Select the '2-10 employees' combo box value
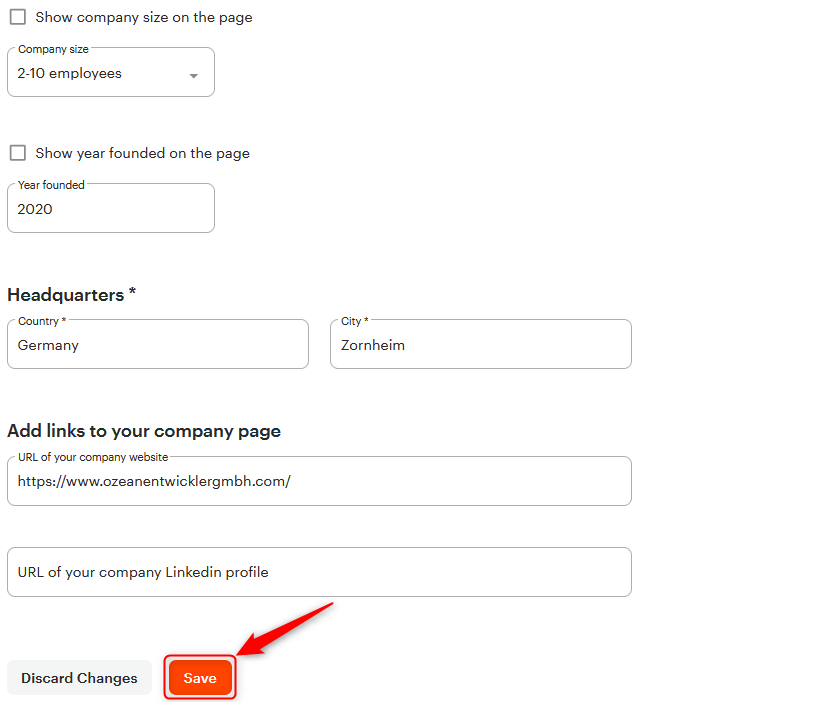 click(x=111, y=73)
